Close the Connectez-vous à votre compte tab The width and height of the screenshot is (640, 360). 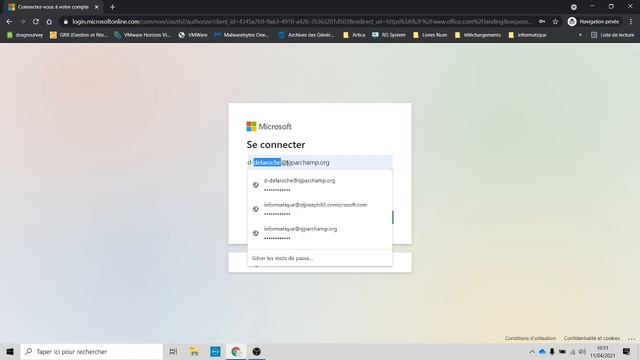point(97,7)
